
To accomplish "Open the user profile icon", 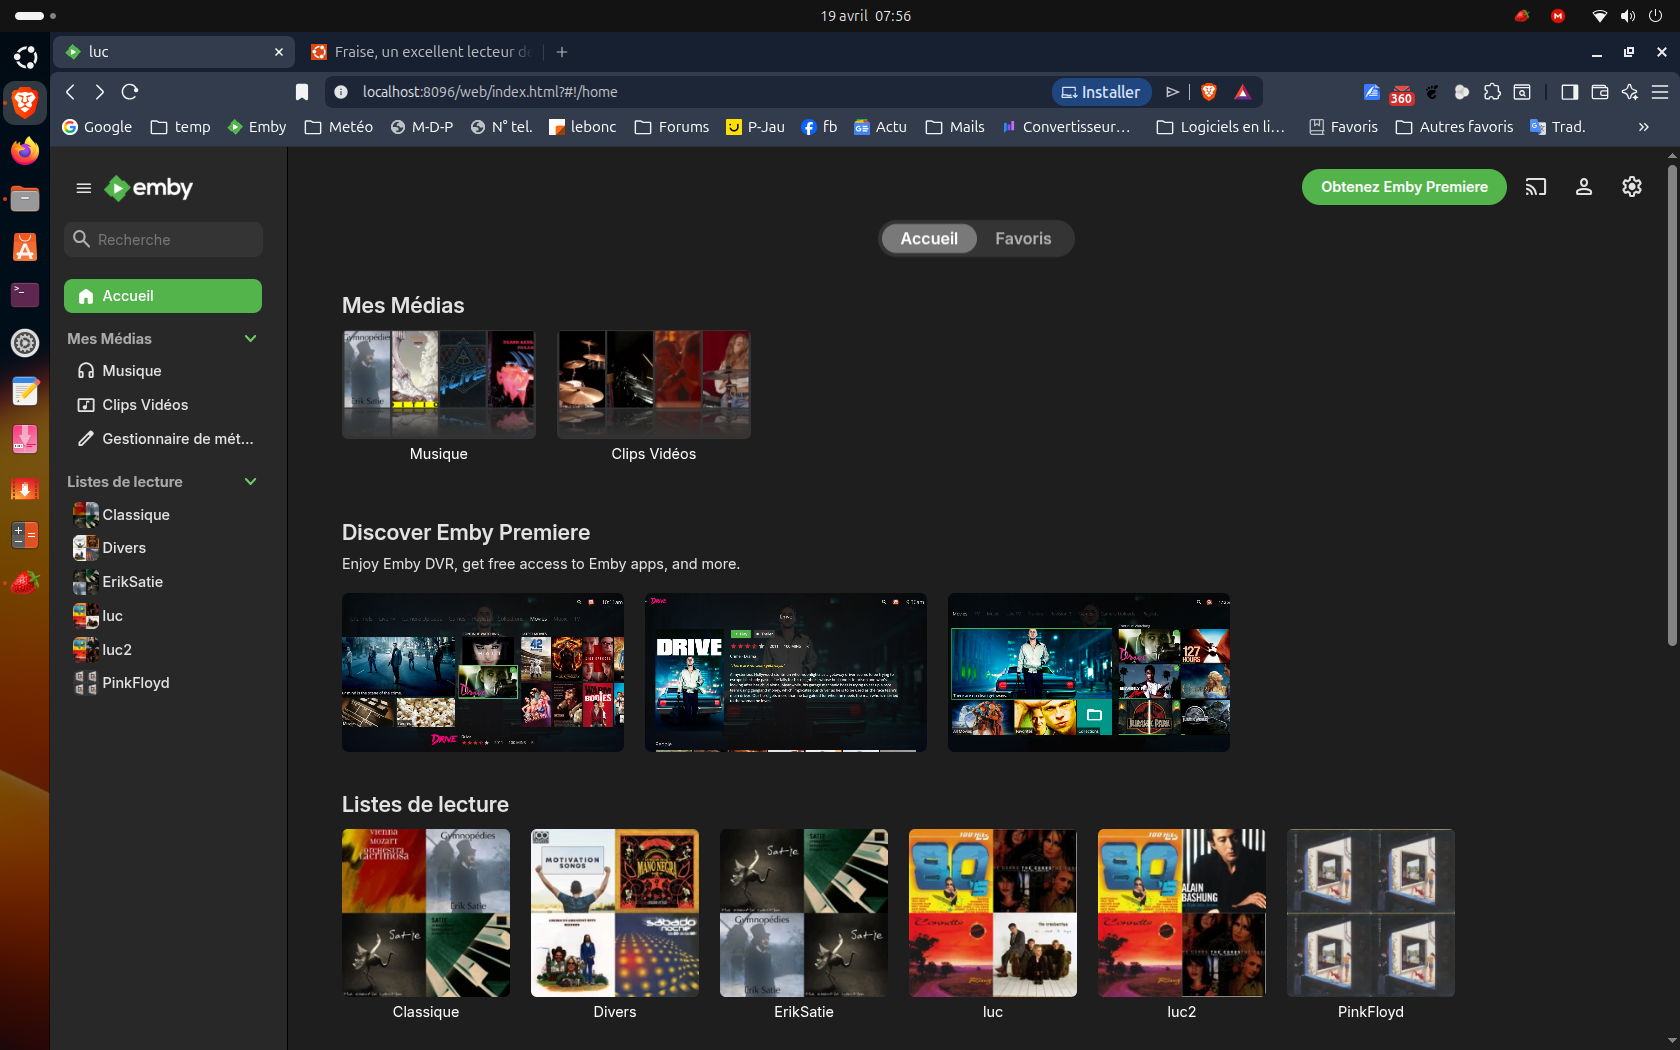I will 1583,187.
